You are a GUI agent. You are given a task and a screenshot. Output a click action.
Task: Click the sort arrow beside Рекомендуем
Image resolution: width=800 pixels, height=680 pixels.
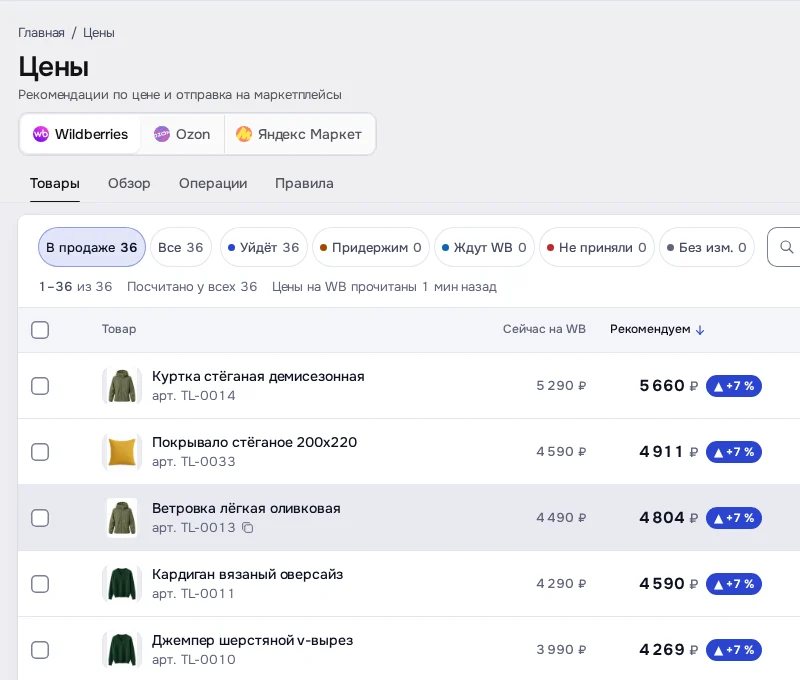click(700, 330)
